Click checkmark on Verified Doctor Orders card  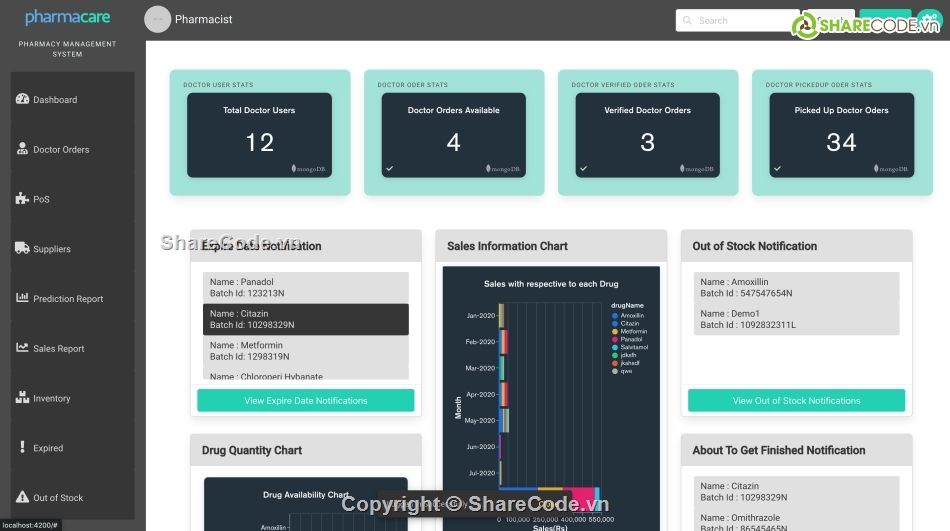tap(583, 169)
